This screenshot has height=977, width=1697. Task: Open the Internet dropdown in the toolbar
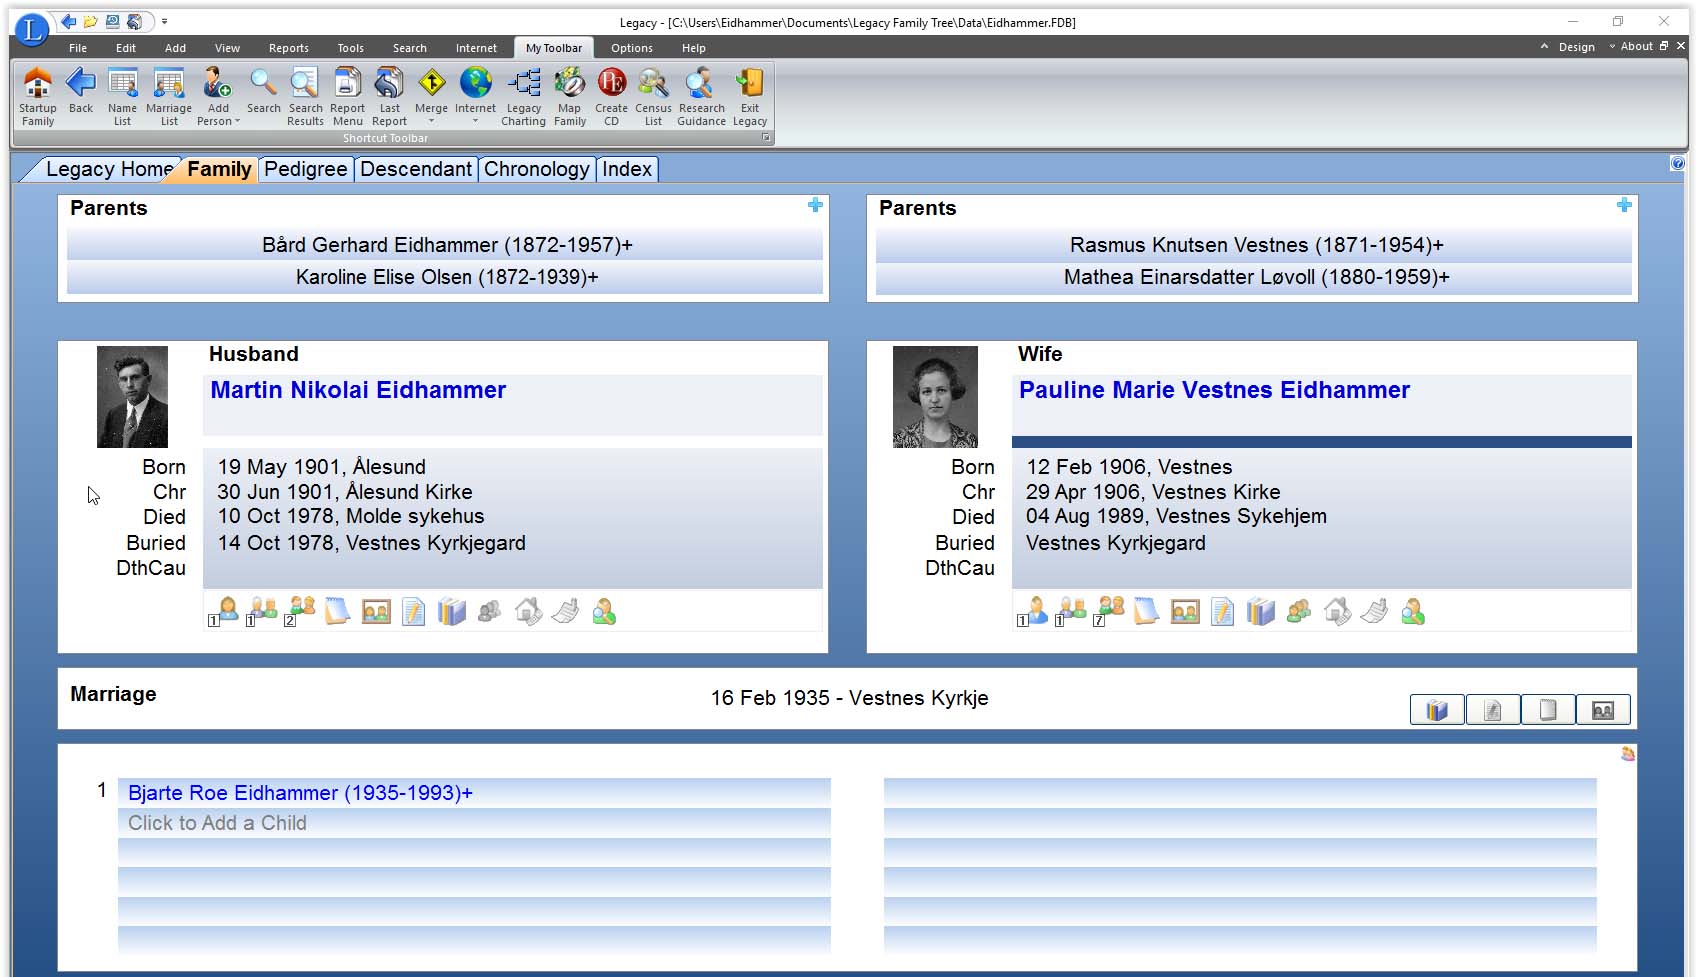pyautogui.click(x=475, y=121)
